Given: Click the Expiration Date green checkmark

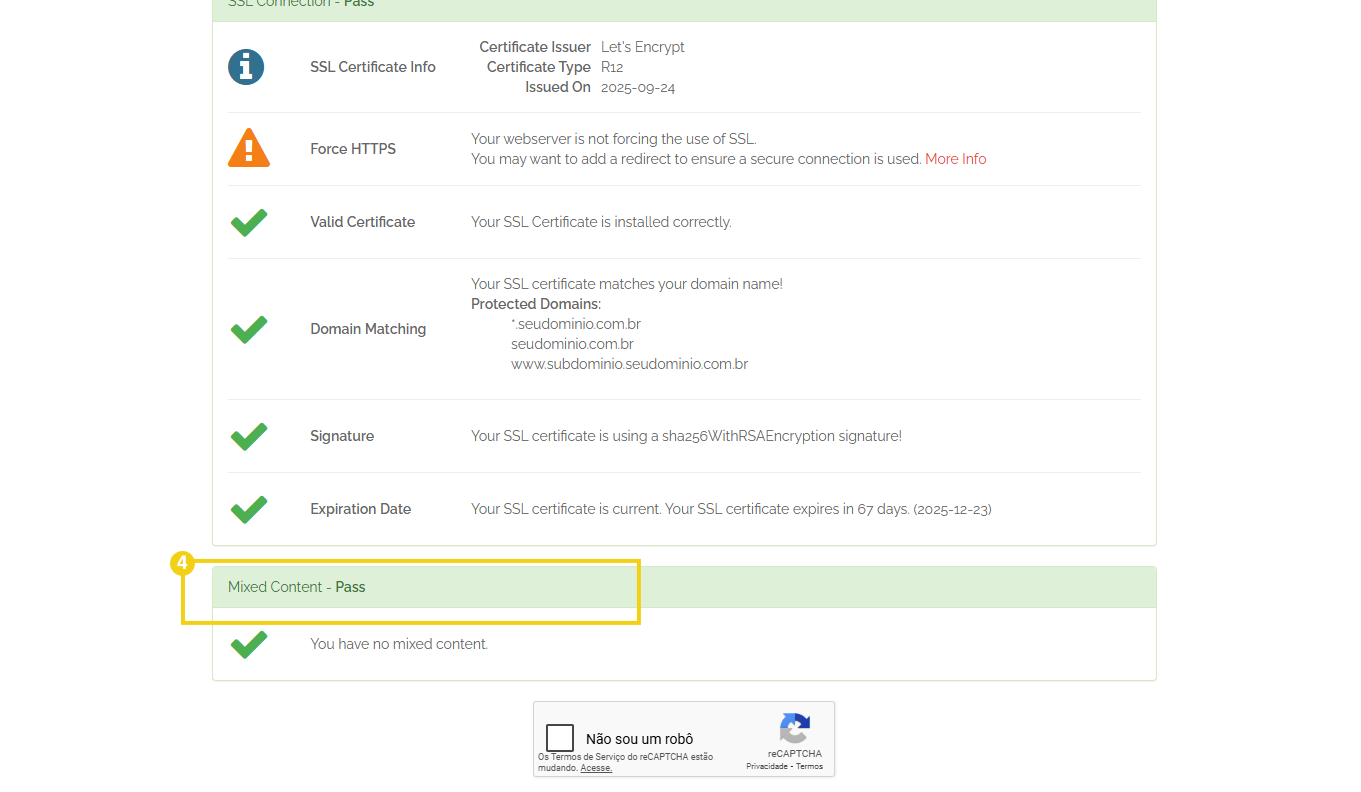Looking at the screenshot, I should point(248,509).
